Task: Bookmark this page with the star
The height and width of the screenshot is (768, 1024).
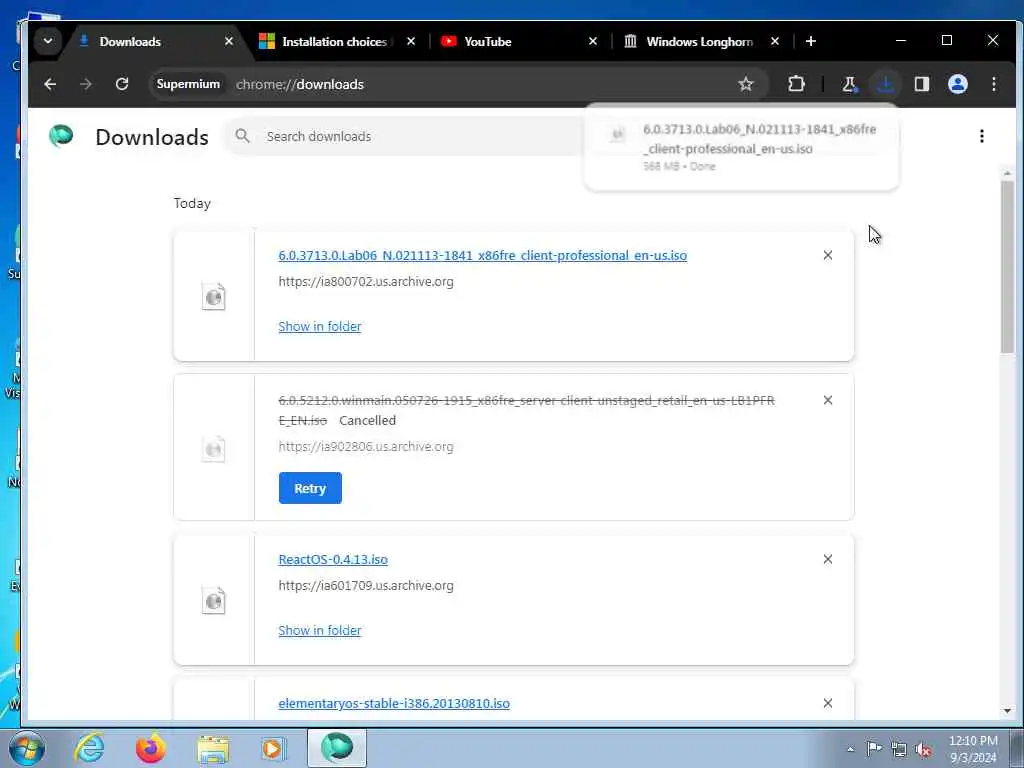Action: [746, 84]
